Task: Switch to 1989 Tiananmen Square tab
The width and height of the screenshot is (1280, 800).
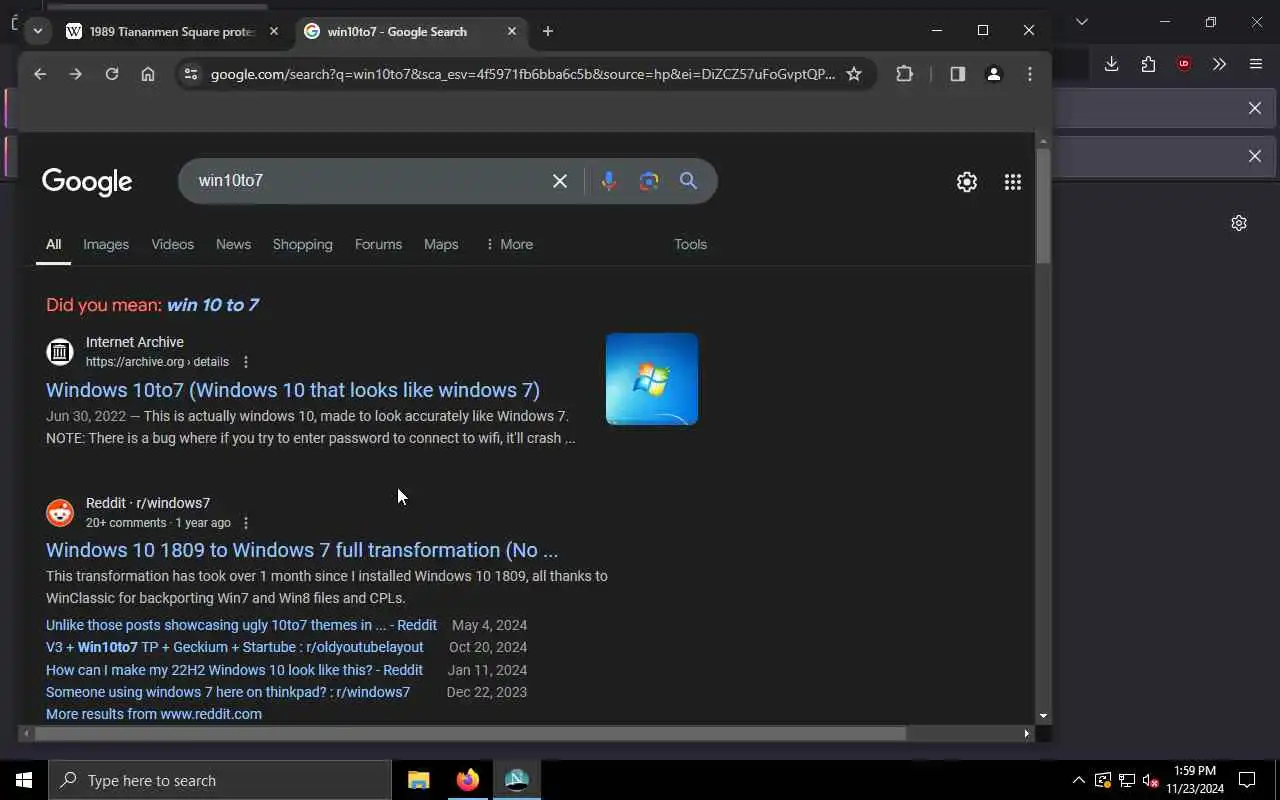Action: [172, 31]
